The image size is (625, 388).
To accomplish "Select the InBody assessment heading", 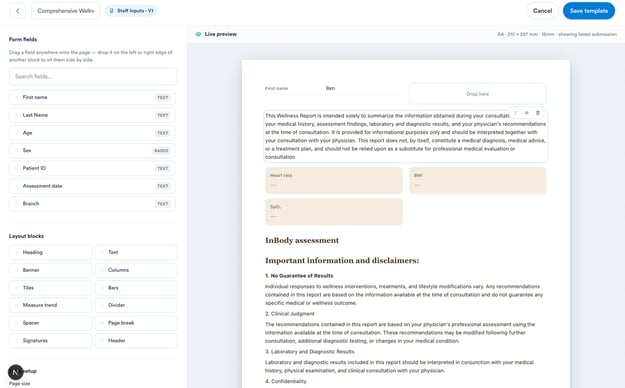I will click(302, 240).
